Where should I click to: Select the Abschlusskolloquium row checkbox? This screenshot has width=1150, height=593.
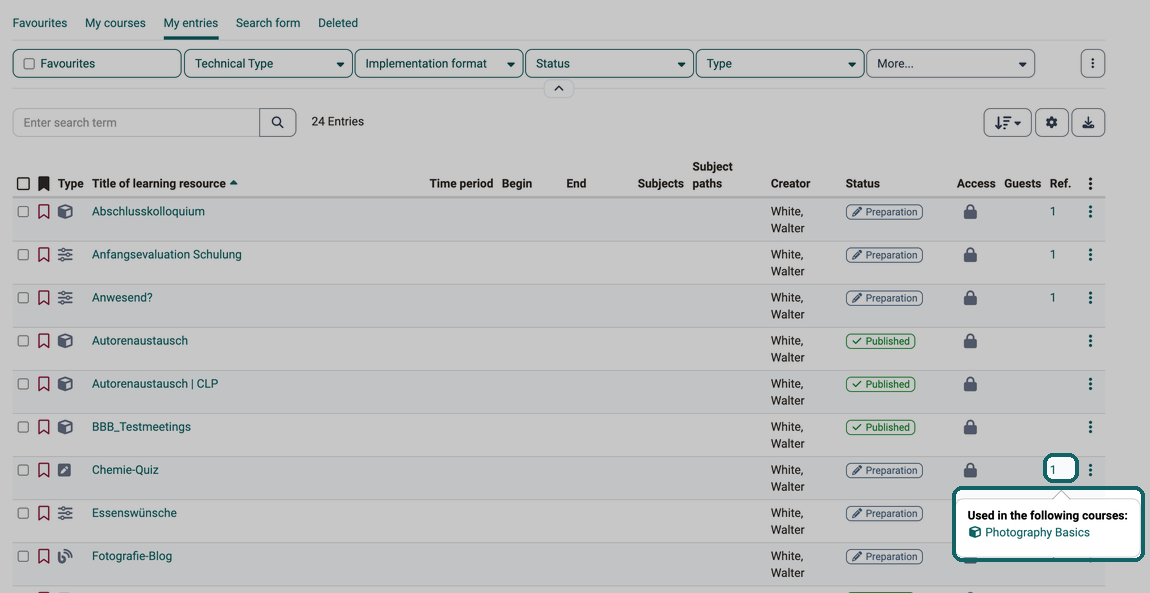coord(23,212)
